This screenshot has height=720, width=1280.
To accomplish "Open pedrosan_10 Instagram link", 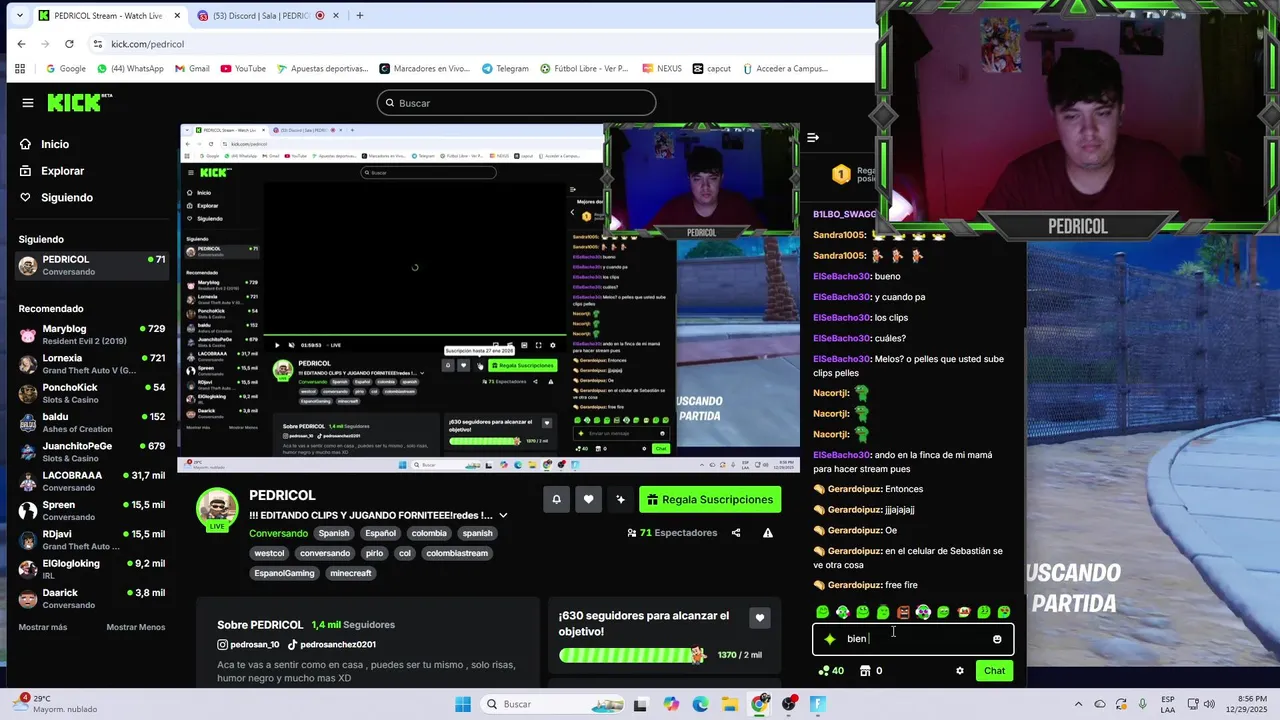I will (x=248, y=645).
